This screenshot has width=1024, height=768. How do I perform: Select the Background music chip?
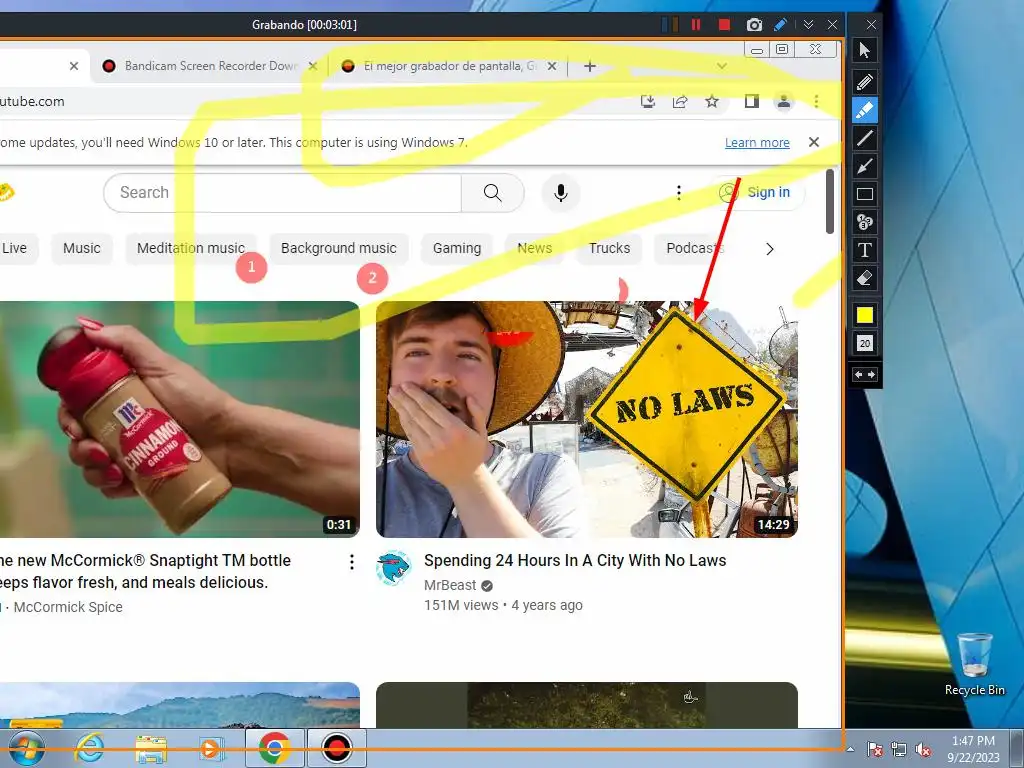(x=338, y=248)
